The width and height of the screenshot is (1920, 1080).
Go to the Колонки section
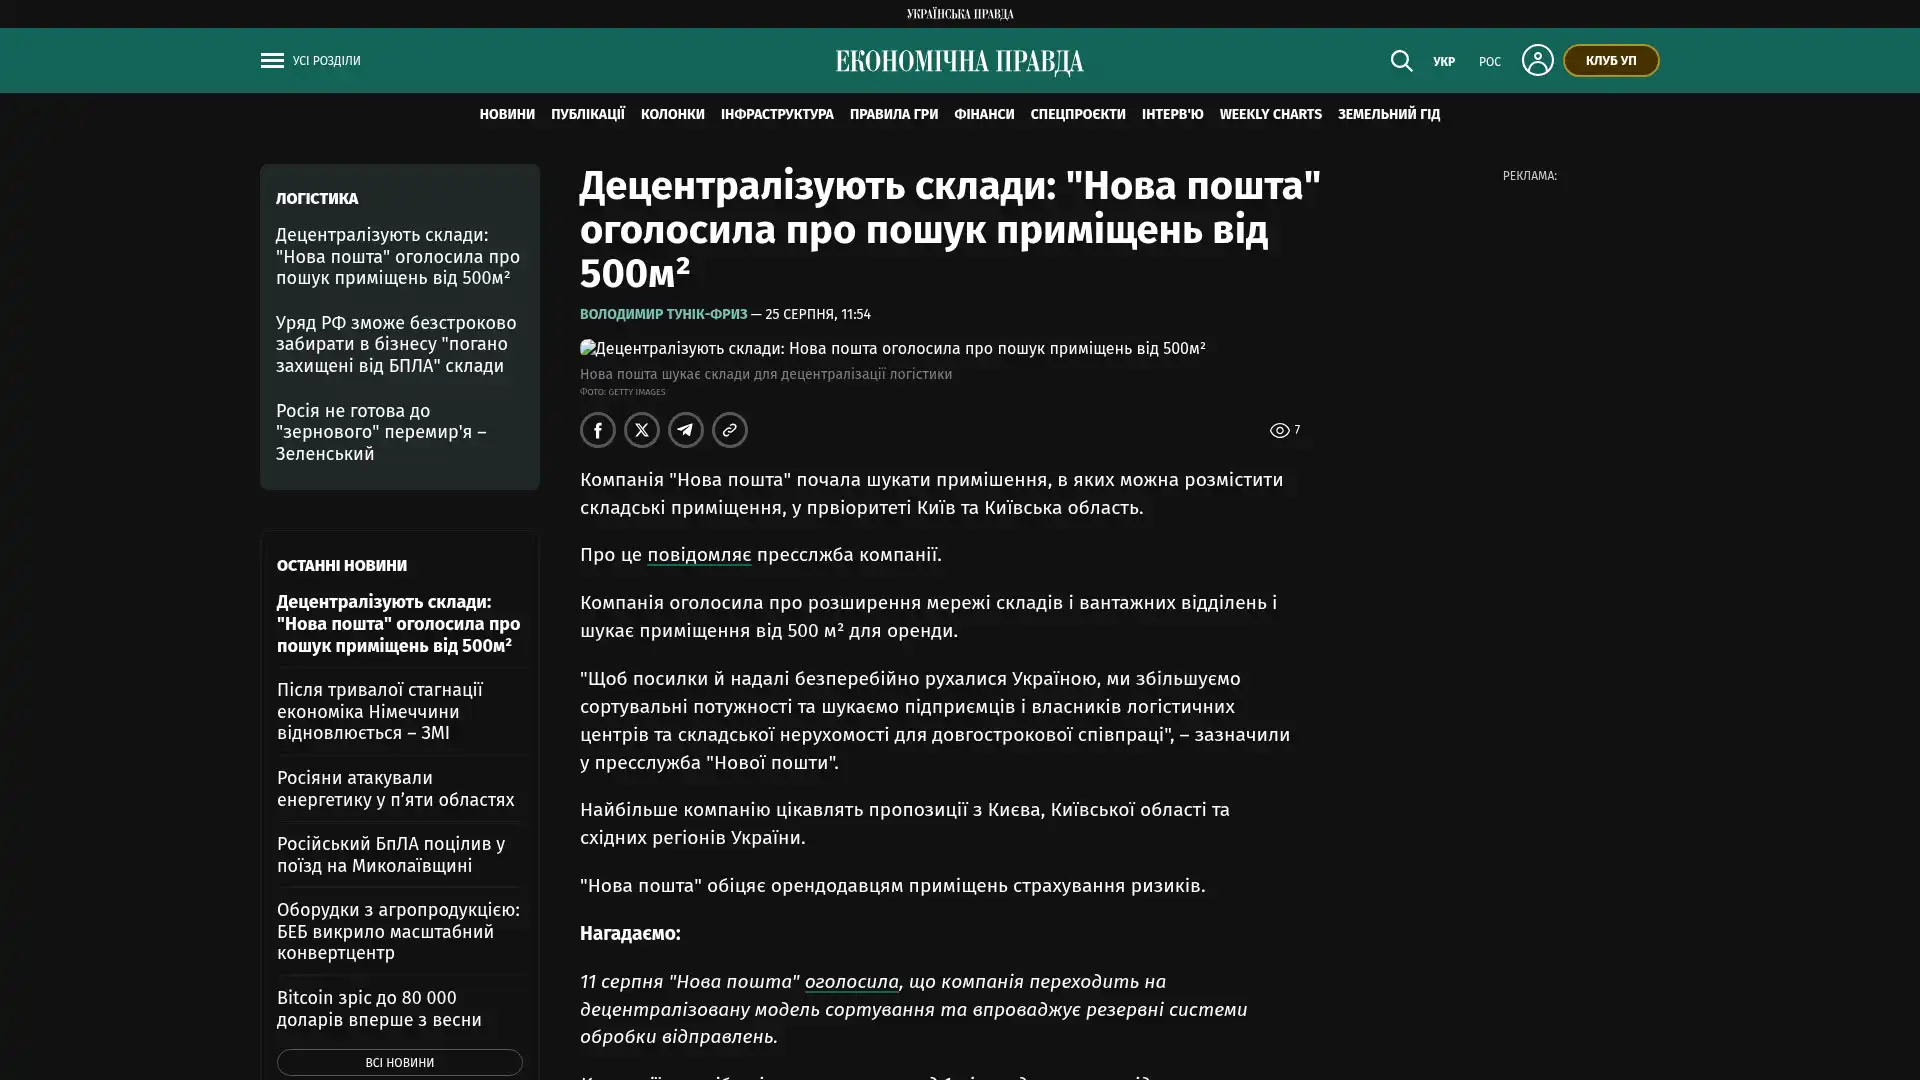tap(673, 115)
